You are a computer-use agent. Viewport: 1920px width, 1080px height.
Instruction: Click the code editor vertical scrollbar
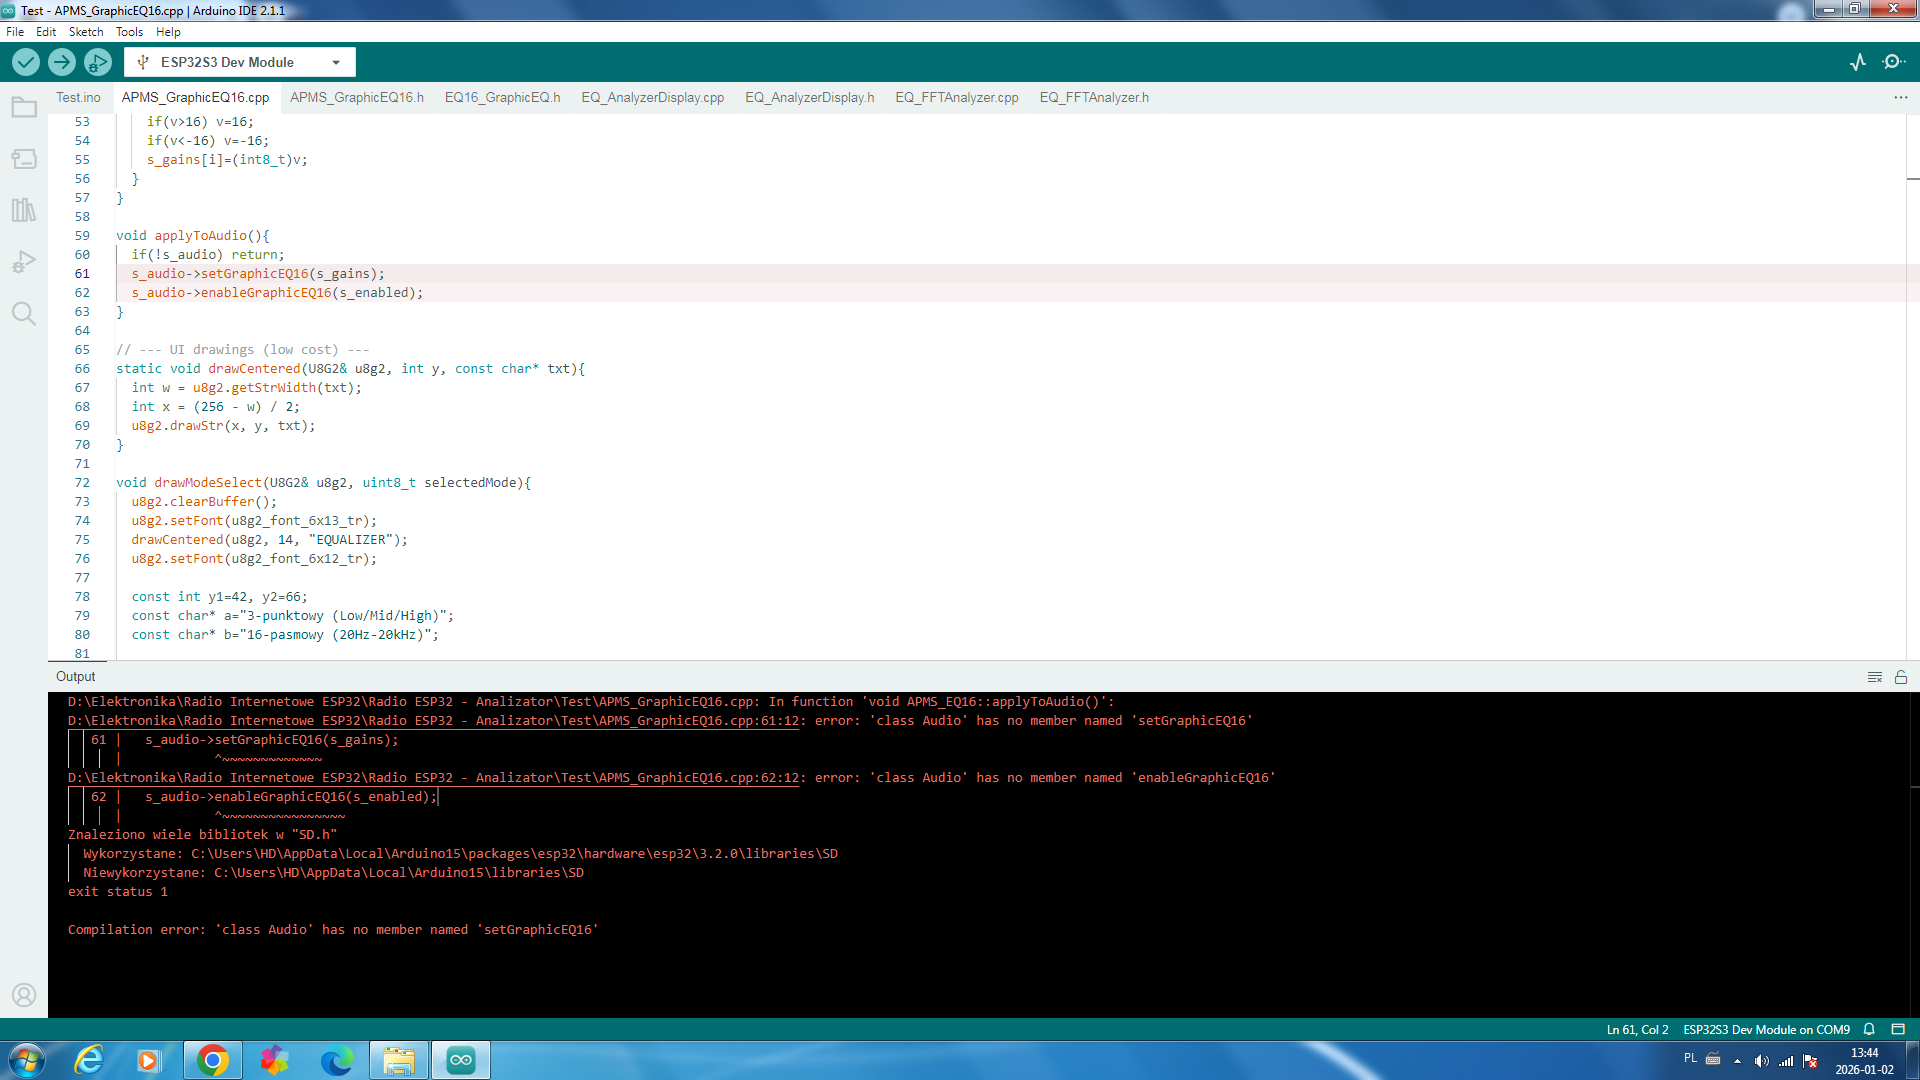coord(1912,400)
